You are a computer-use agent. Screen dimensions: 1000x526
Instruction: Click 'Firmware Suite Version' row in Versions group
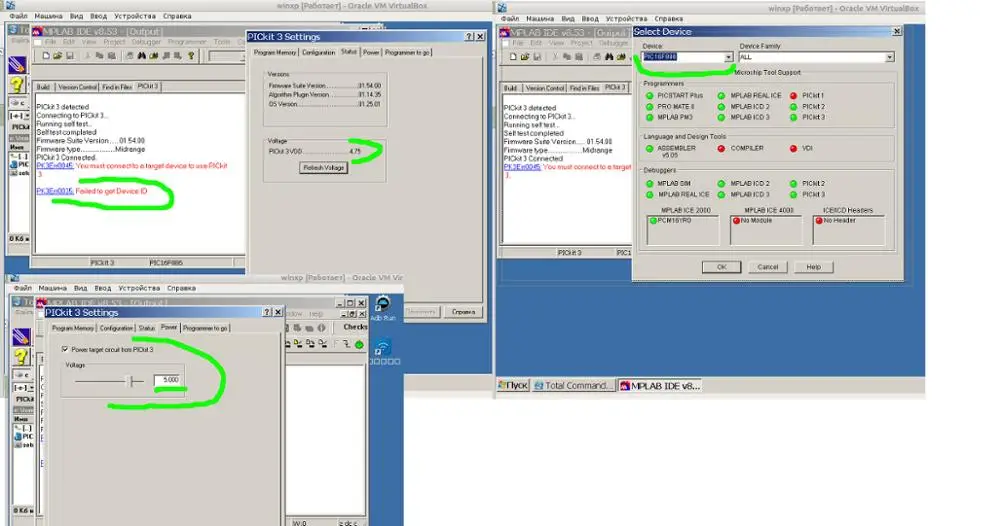325,85
